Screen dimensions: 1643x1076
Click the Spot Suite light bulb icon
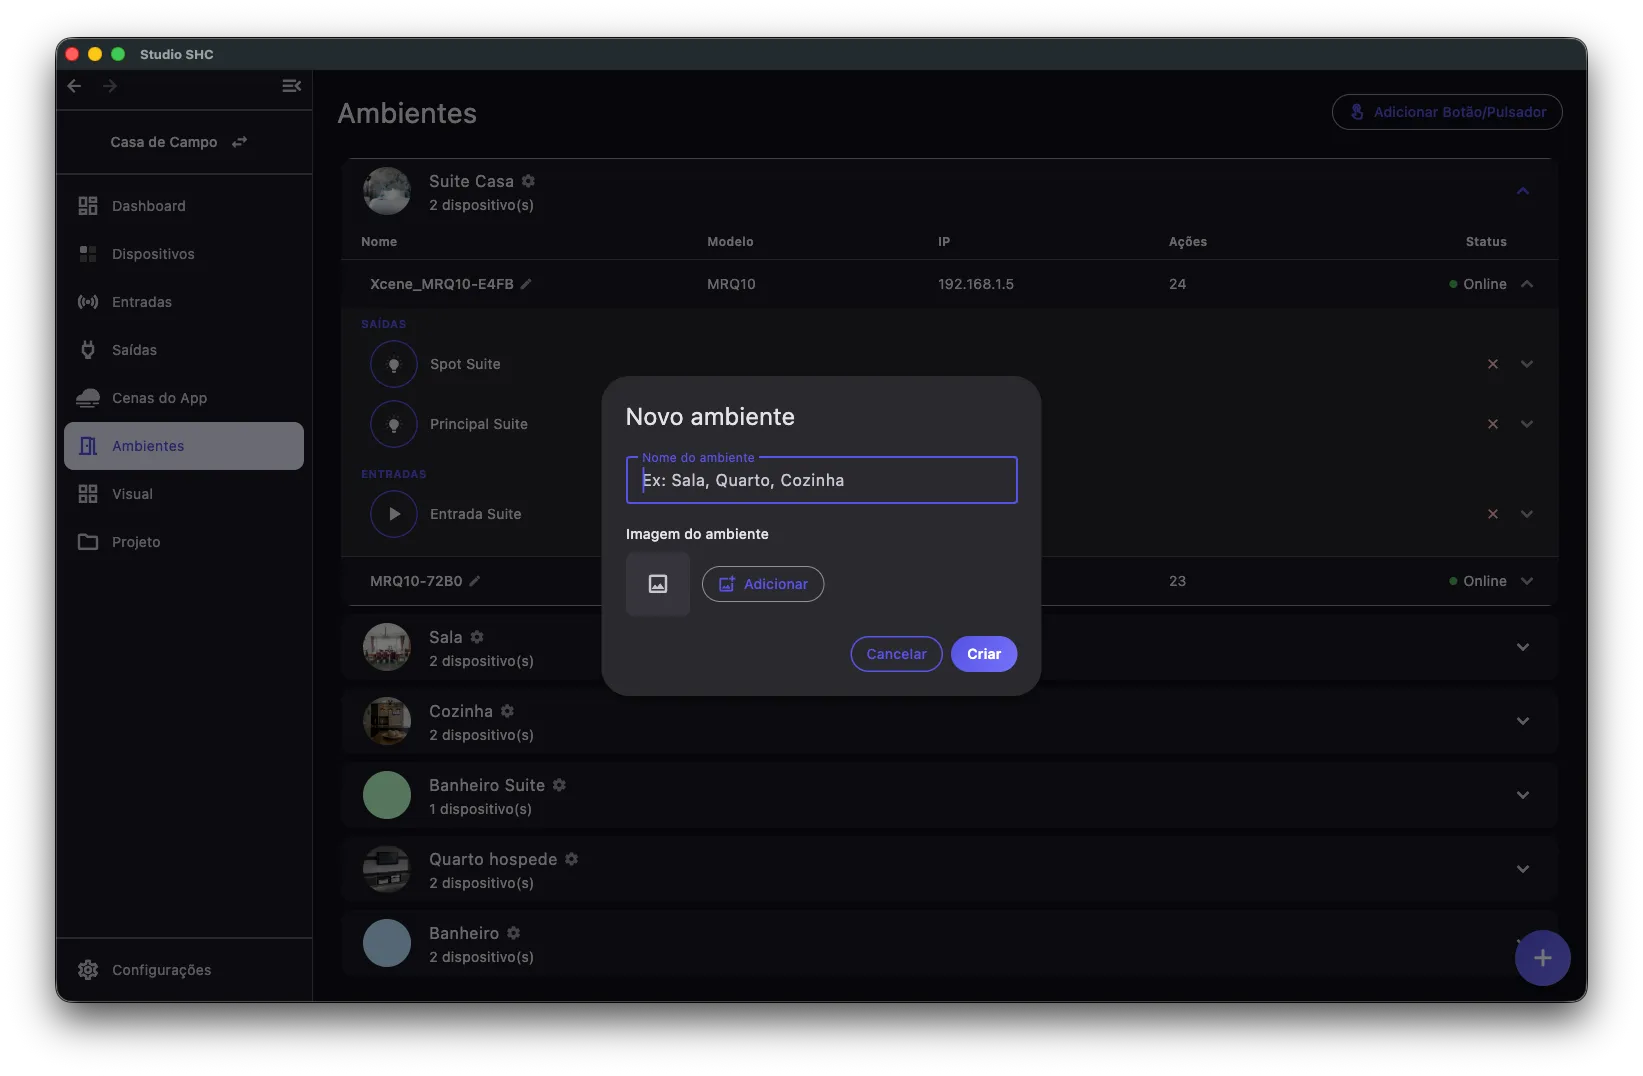[394, 364]
